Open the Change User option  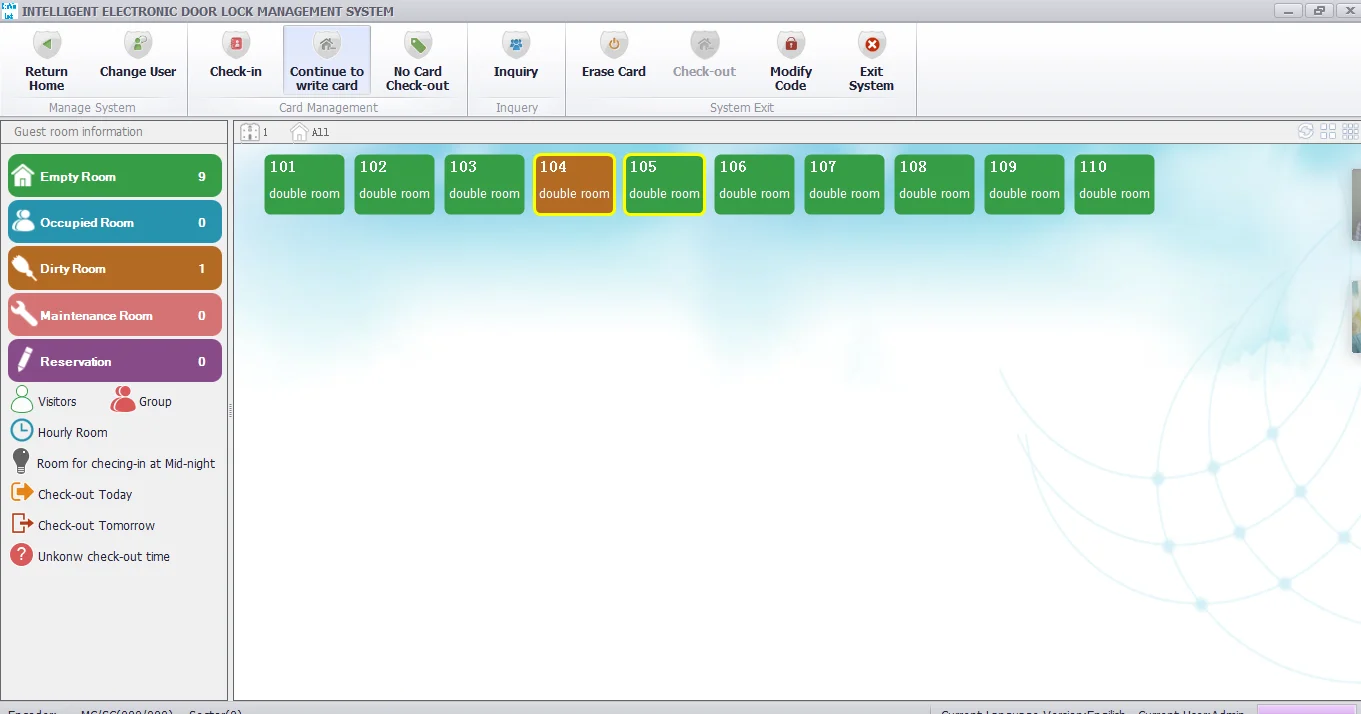(x=138, y=45)
